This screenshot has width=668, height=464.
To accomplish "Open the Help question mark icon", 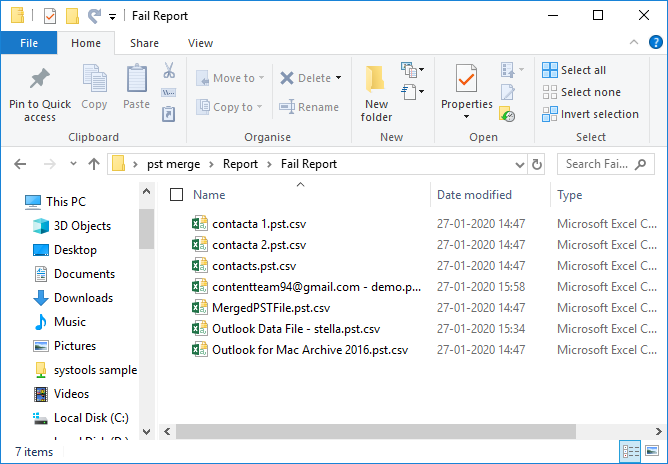I will (x=656, y=42).
